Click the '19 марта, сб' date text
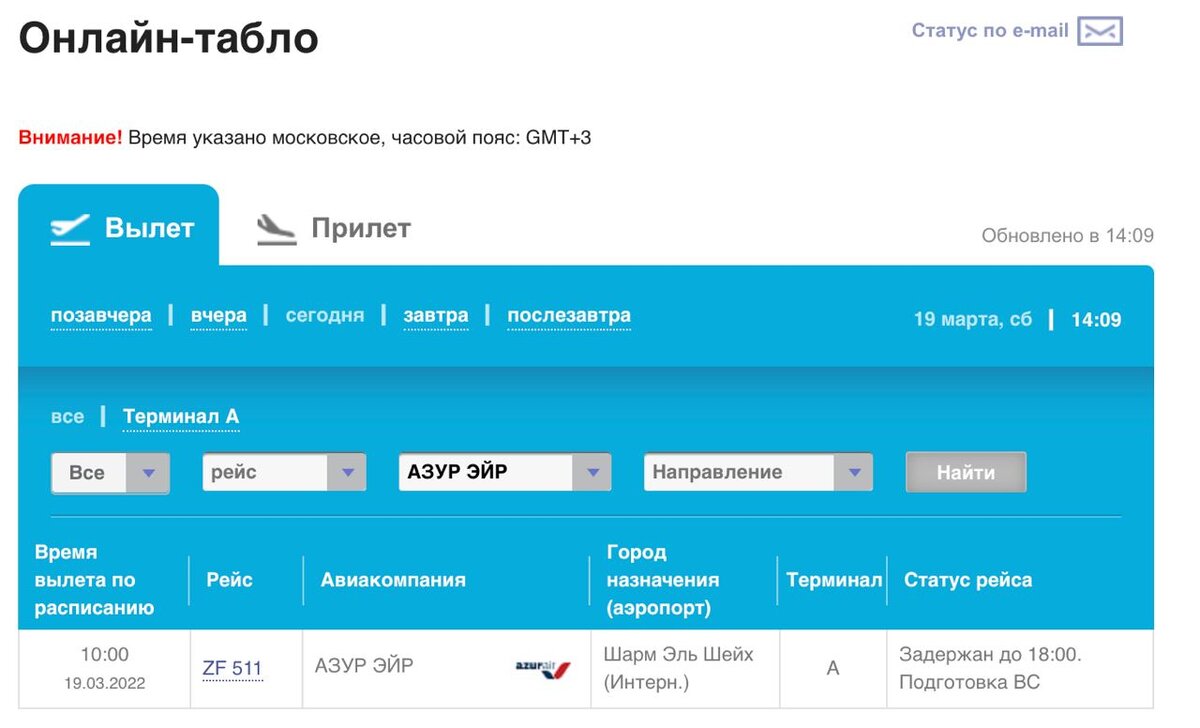The image size is (1200, 728). pyautogui.click(x=972, y=320)
